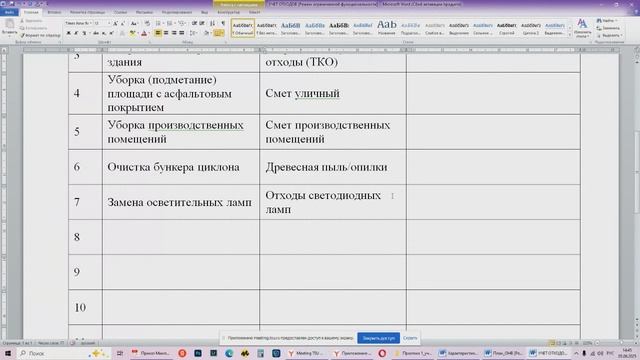Justify the text alignment
Viewport: 640px width, 360px height.
(182, 33)
